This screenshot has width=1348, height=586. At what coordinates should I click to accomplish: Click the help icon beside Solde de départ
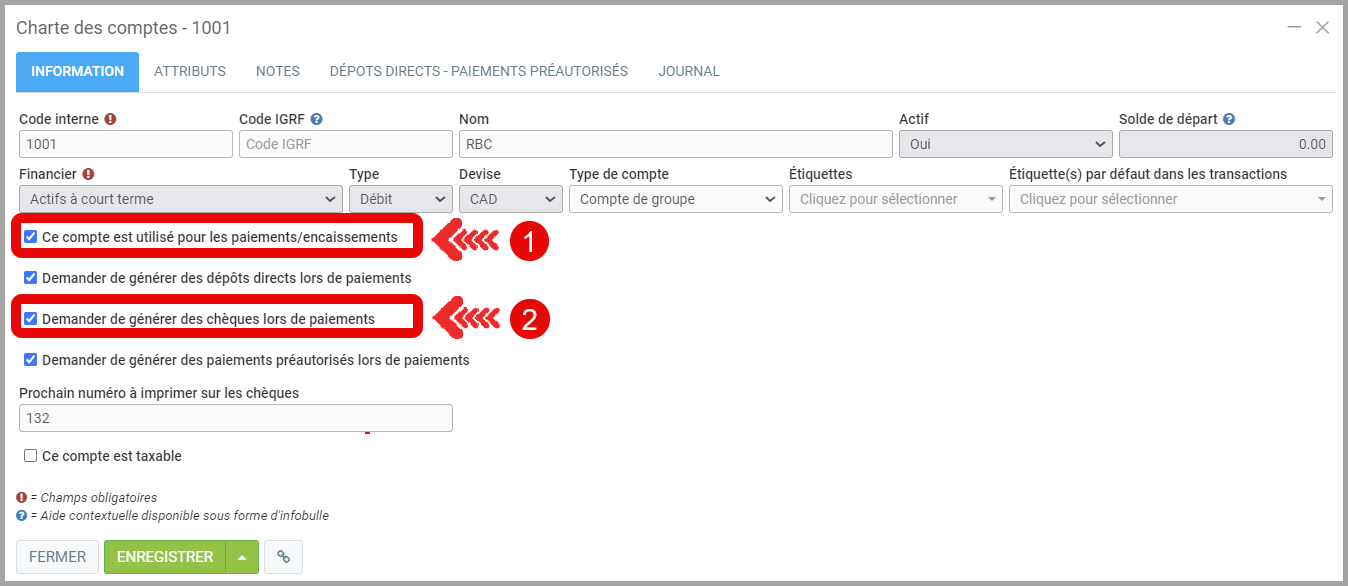[x=1229, y=119]
